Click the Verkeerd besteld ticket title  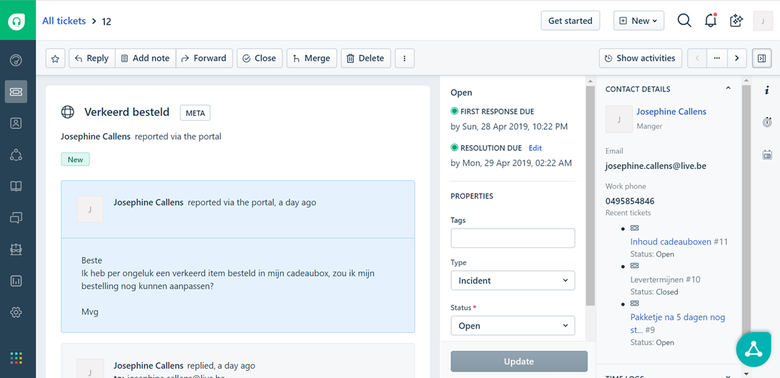(x=127, y=112)
